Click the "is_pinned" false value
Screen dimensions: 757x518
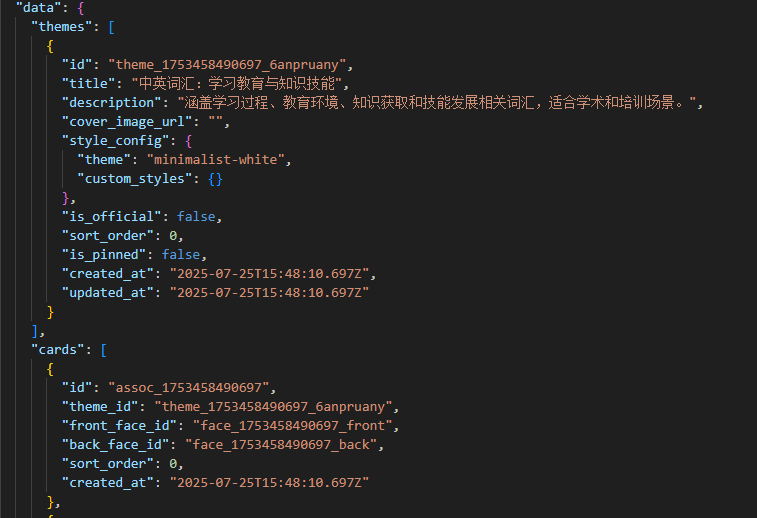[x=181, y=255]
